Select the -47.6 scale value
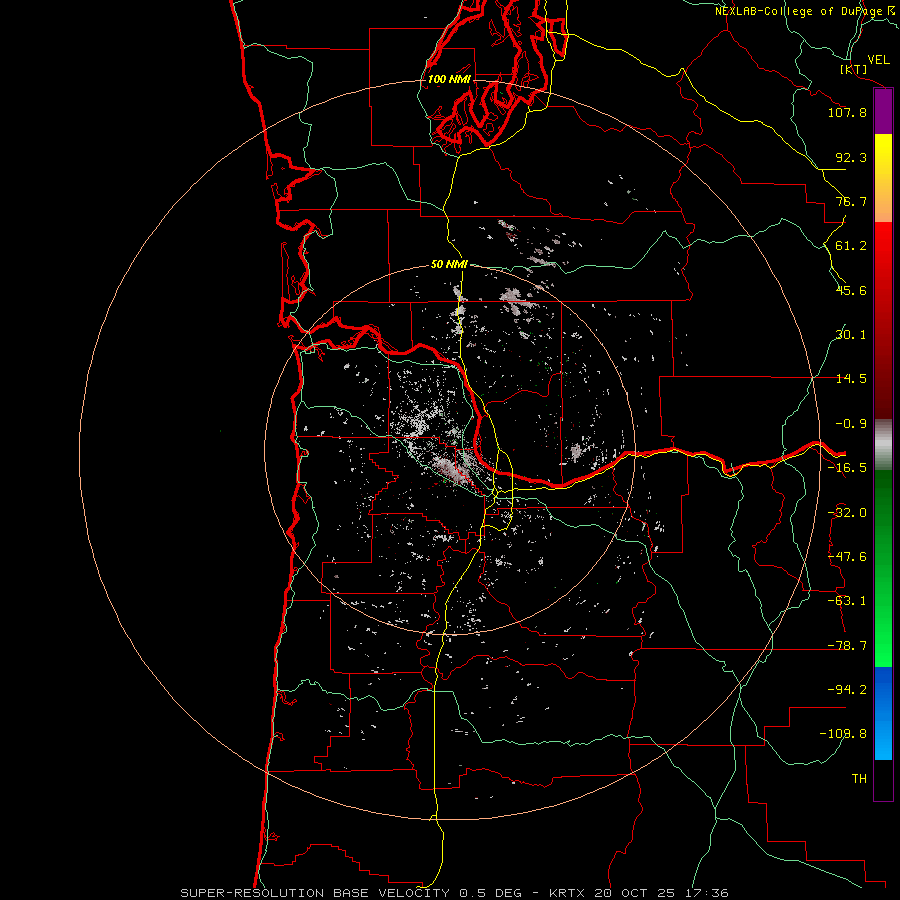This screenshot has width=900, height=900. click(x=847, y=557)
